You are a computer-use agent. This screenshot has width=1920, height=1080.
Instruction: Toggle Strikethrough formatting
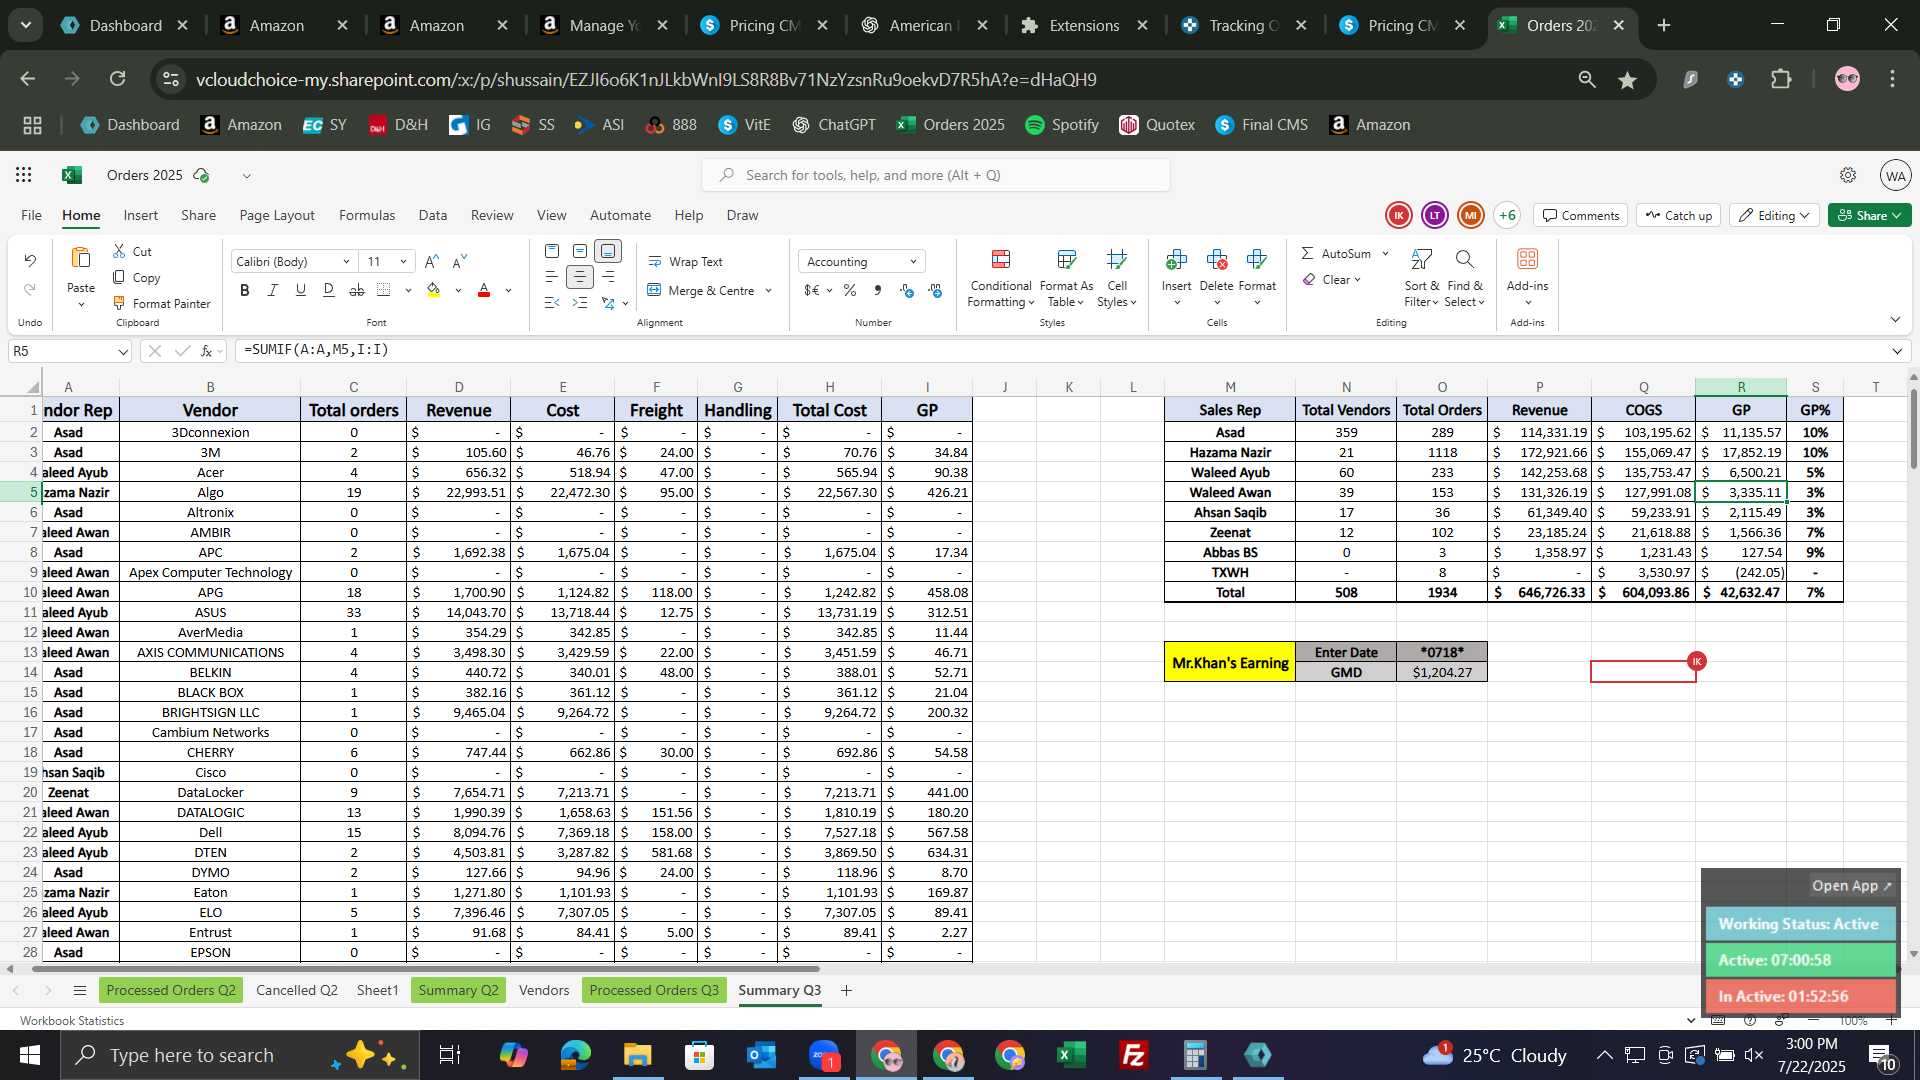click(x=357, y=290)
